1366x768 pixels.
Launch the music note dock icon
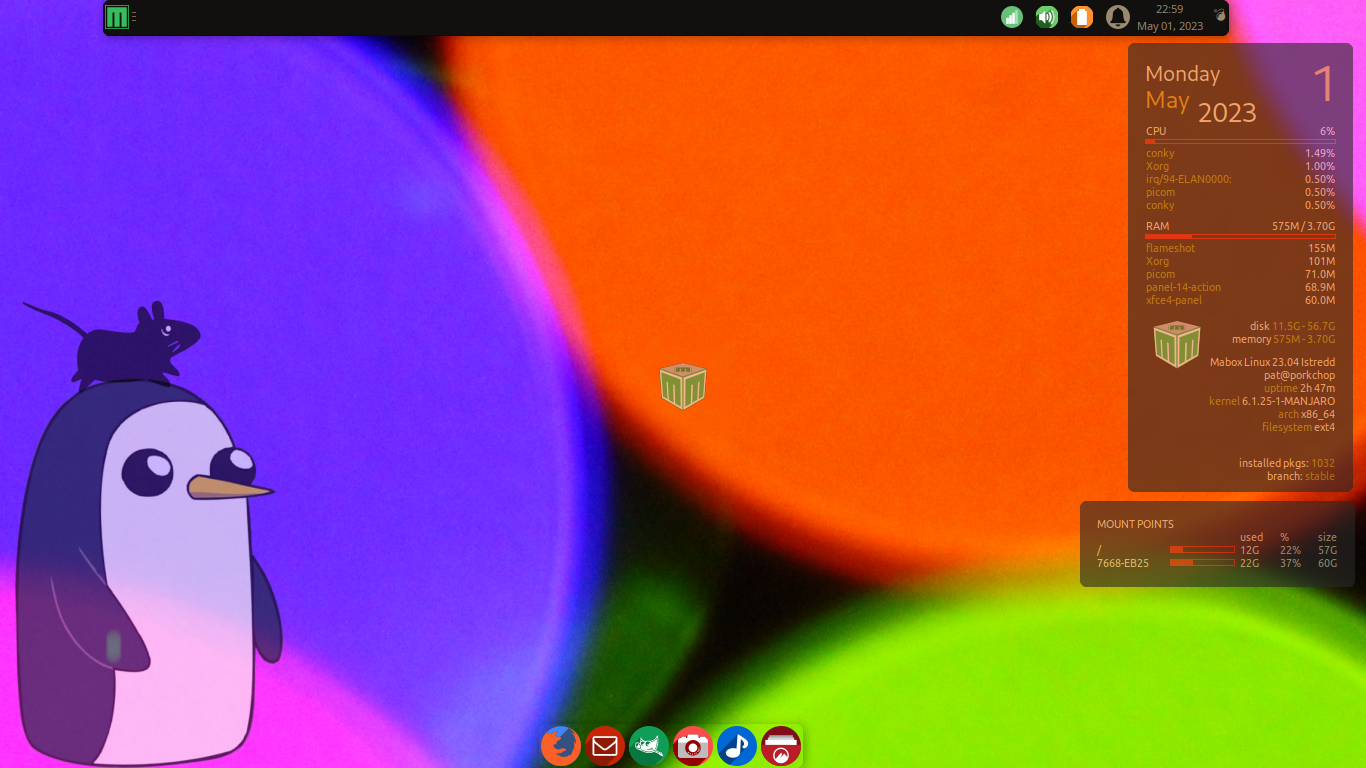click(737, 746)
